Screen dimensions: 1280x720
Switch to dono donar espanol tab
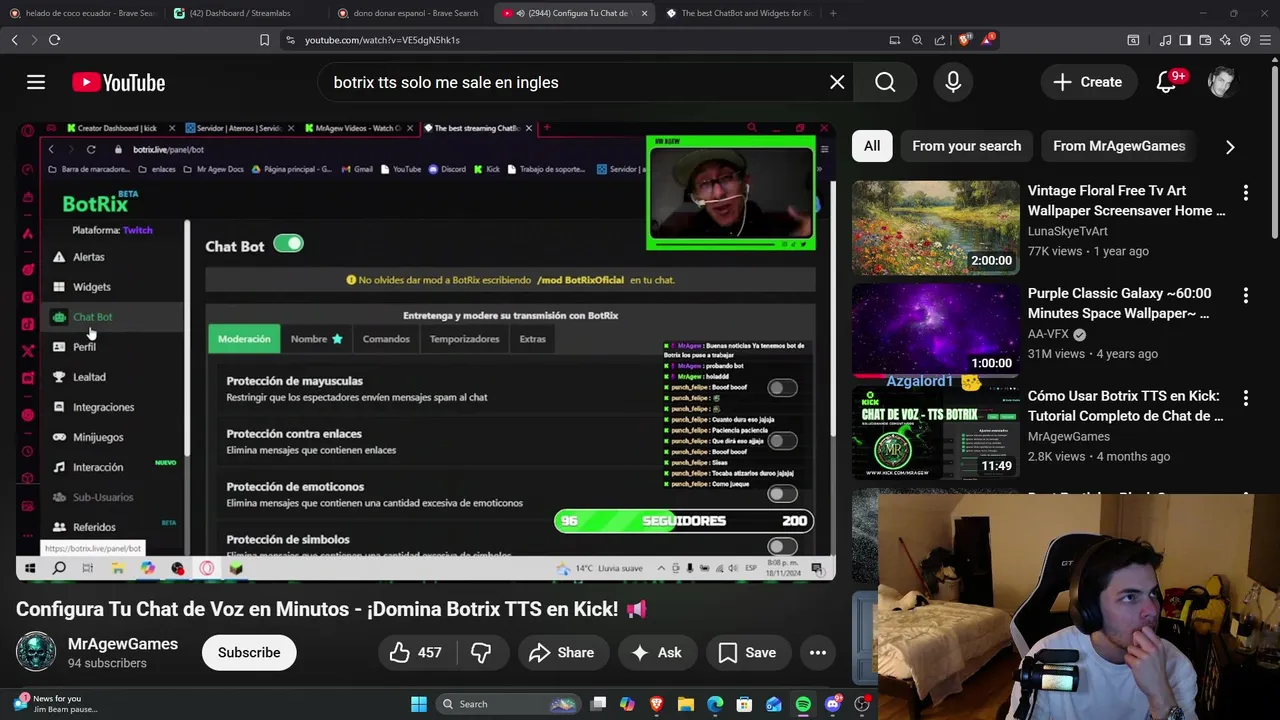coord(410,13)
